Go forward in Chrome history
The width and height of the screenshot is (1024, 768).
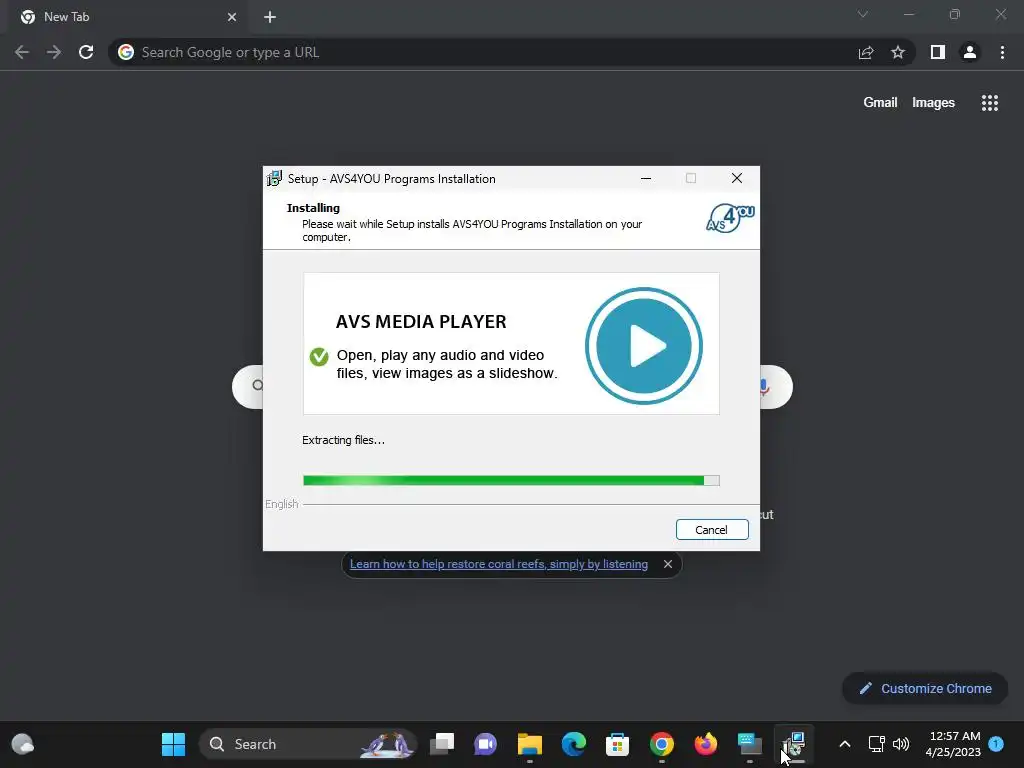point(54,52)
